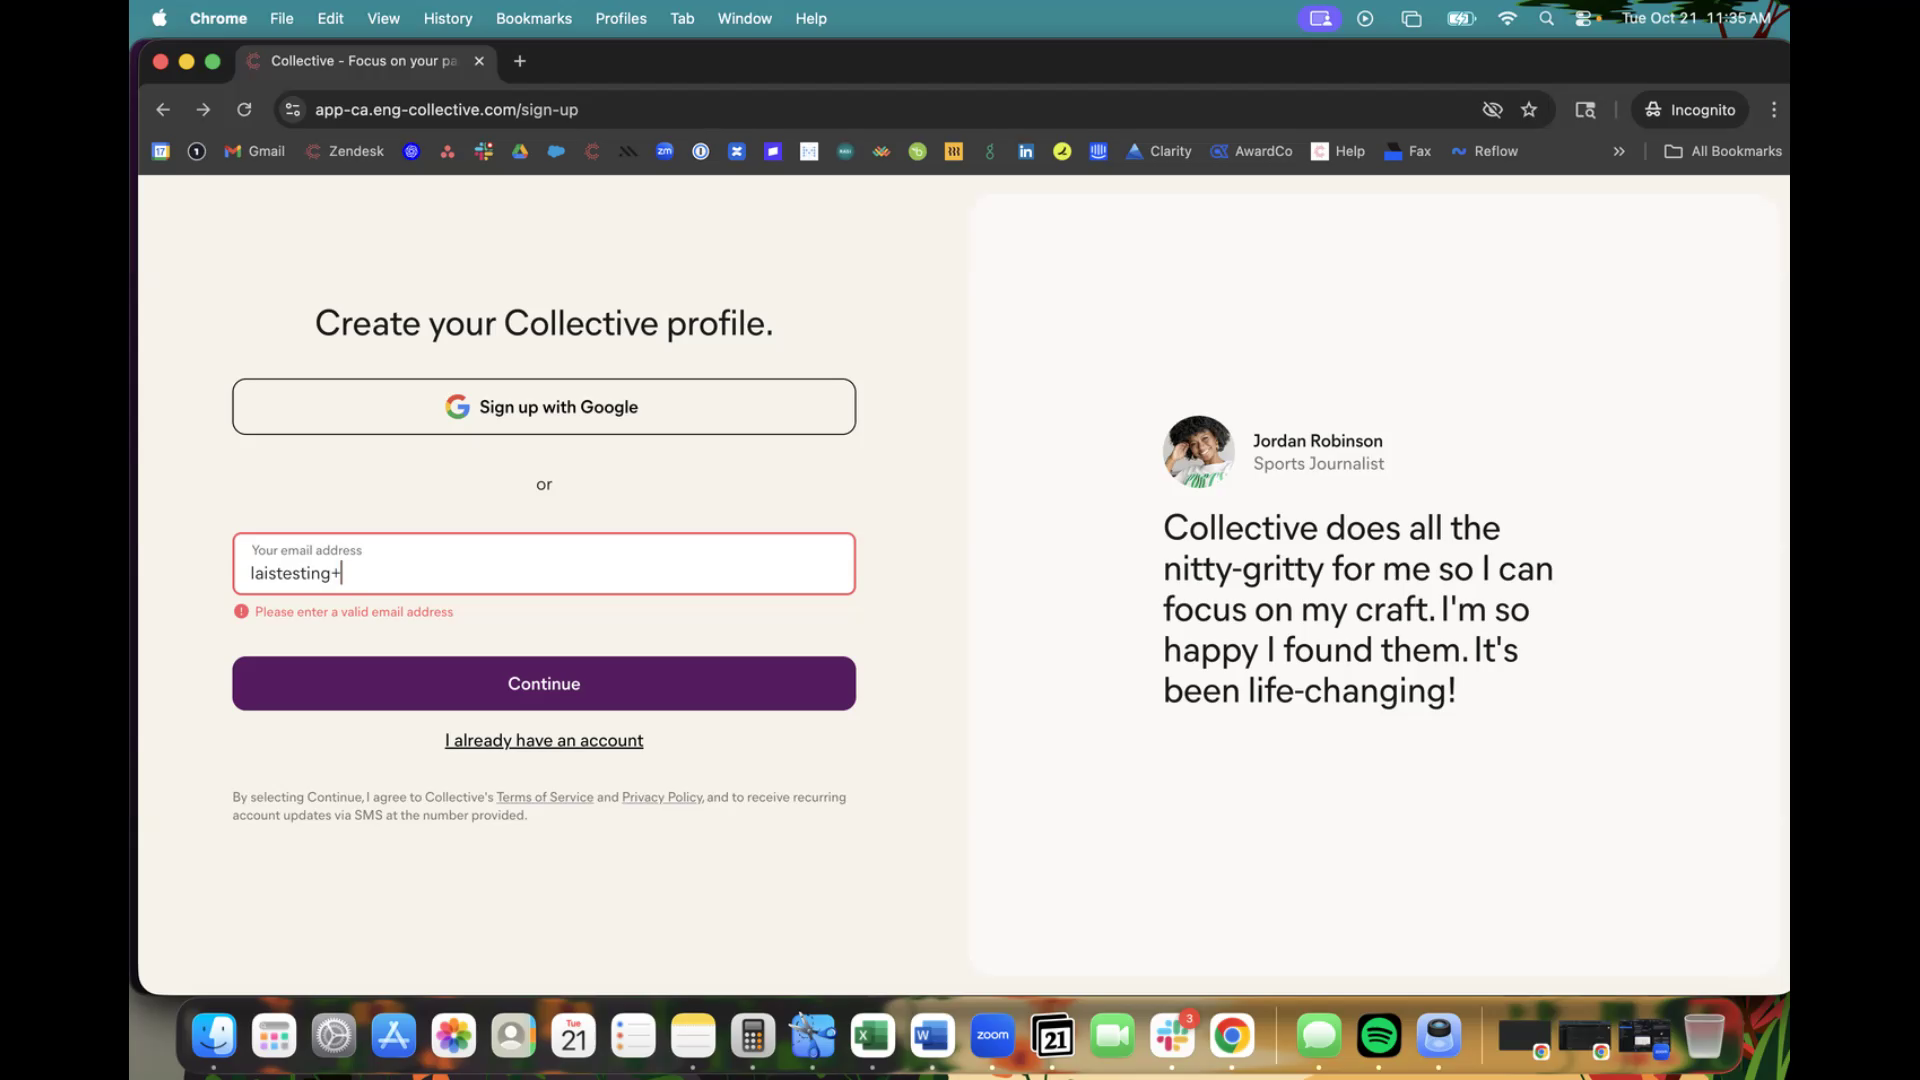This screenshot has height=1080, width=1920.
Task: Open the Bookmarks menu in menu bar
Action: pyautogui.click(x=534, y=18)
